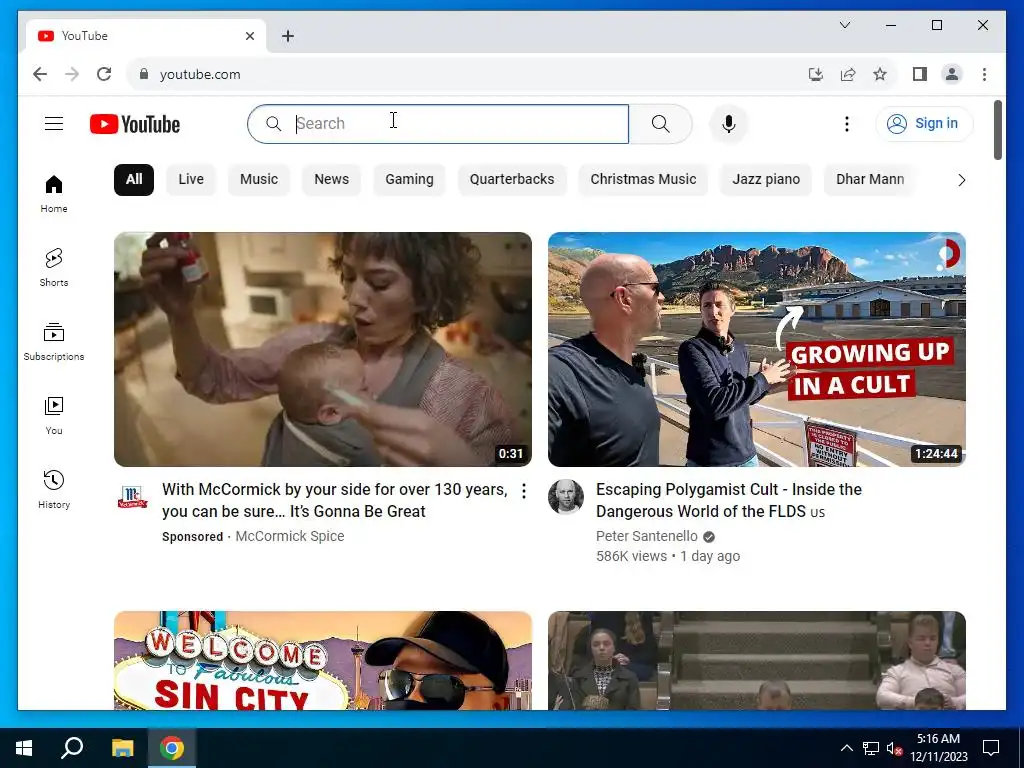Open the McCormick ad video thumbnail
The width and height of the screenshot is (1024, 768).
pos(323,349)
